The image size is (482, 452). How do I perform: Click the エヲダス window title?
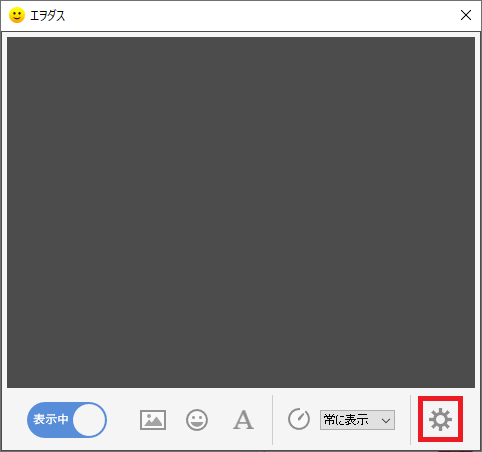pyautogui.click(x=47, y=16)
